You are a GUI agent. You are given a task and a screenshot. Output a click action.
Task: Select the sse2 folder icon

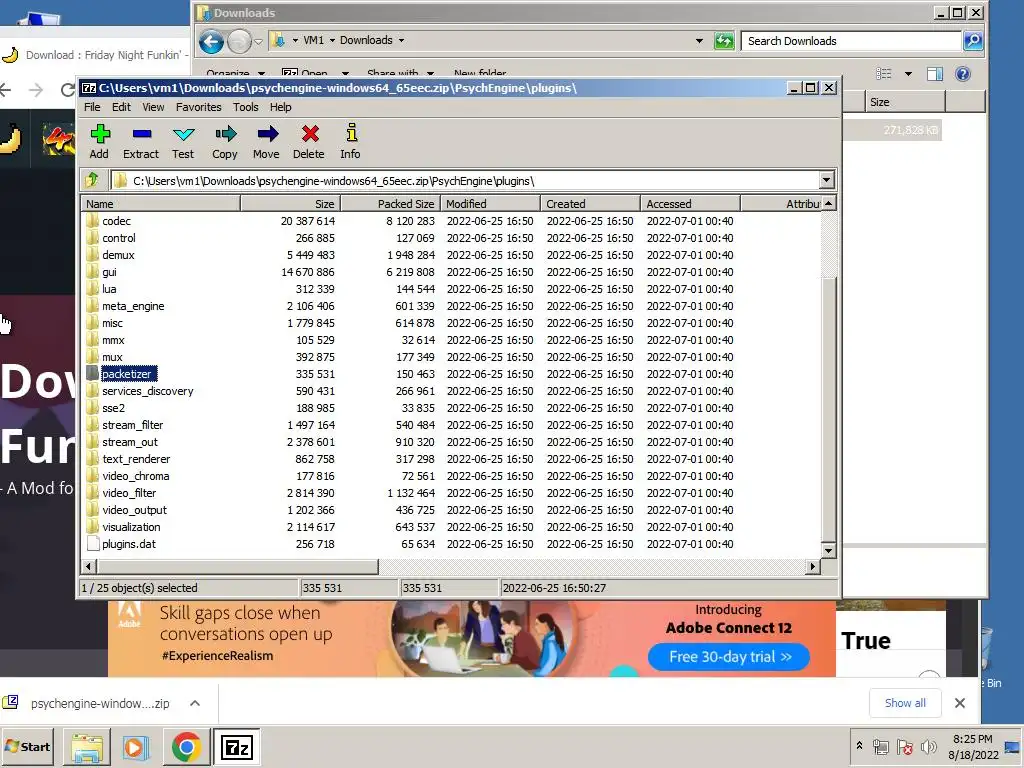[92, 408]
